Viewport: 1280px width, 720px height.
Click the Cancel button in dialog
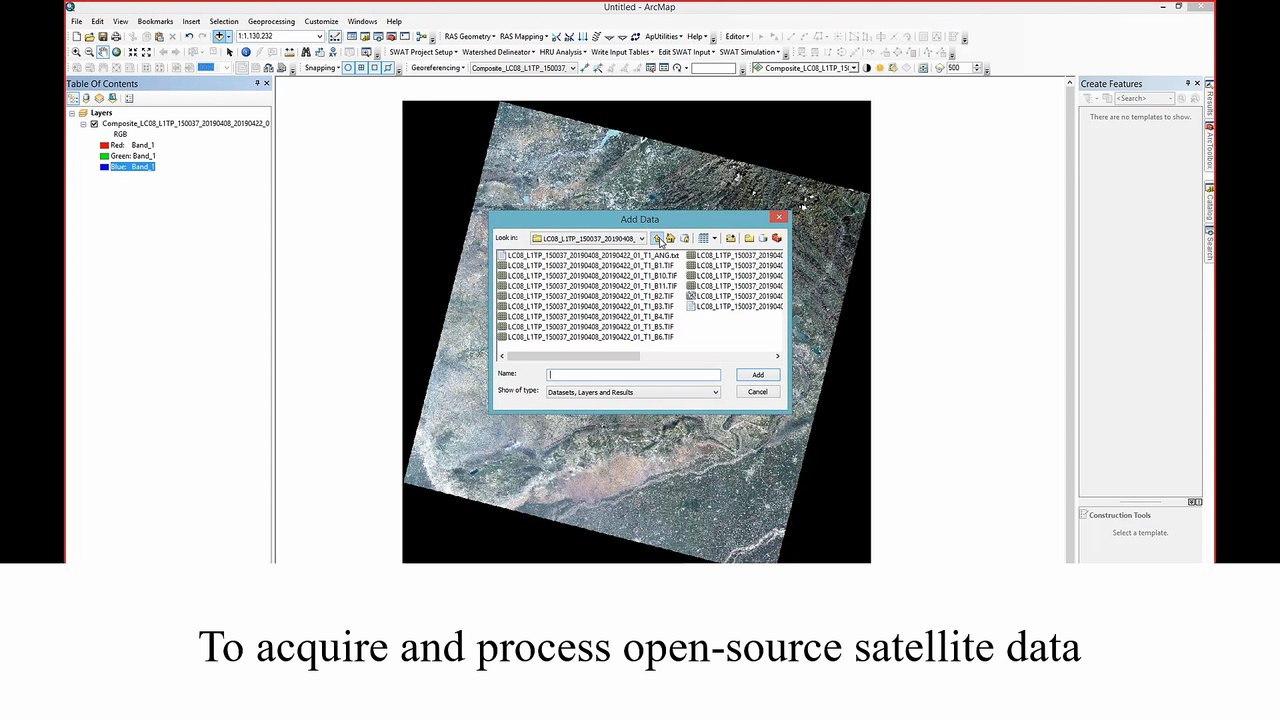point(758,392)
